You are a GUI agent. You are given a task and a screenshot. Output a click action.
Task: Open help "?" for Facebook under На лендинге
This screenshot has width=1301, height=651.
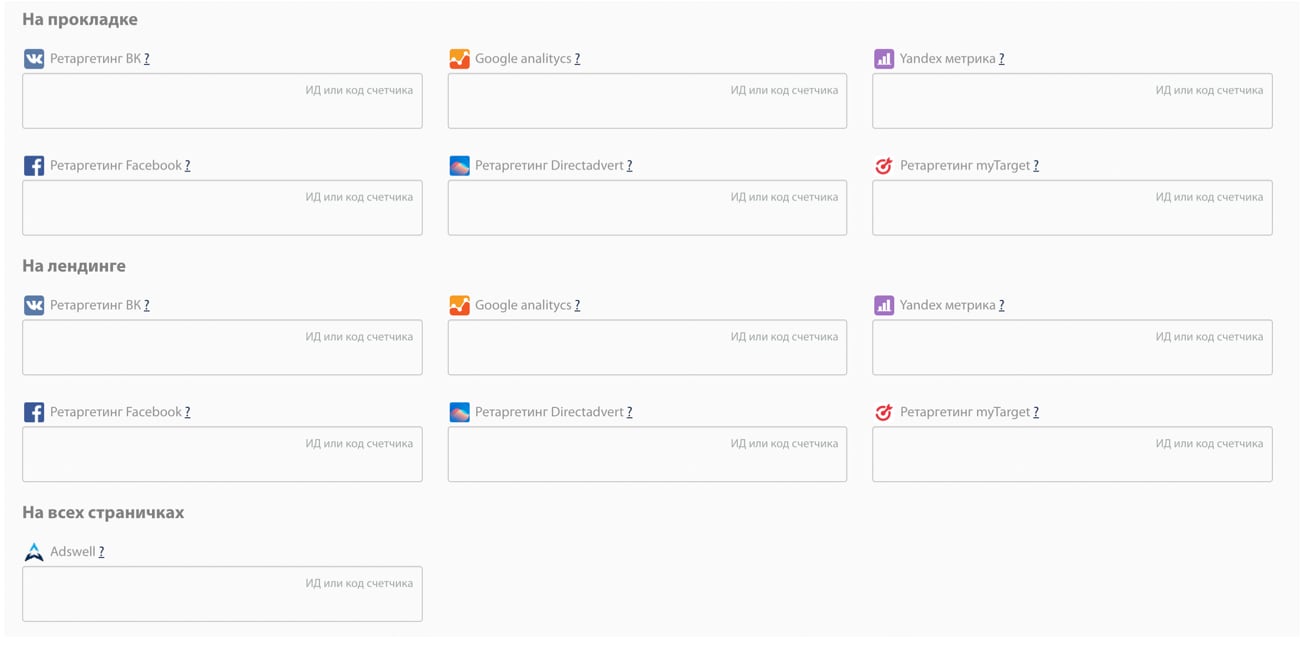click(187, 412)
